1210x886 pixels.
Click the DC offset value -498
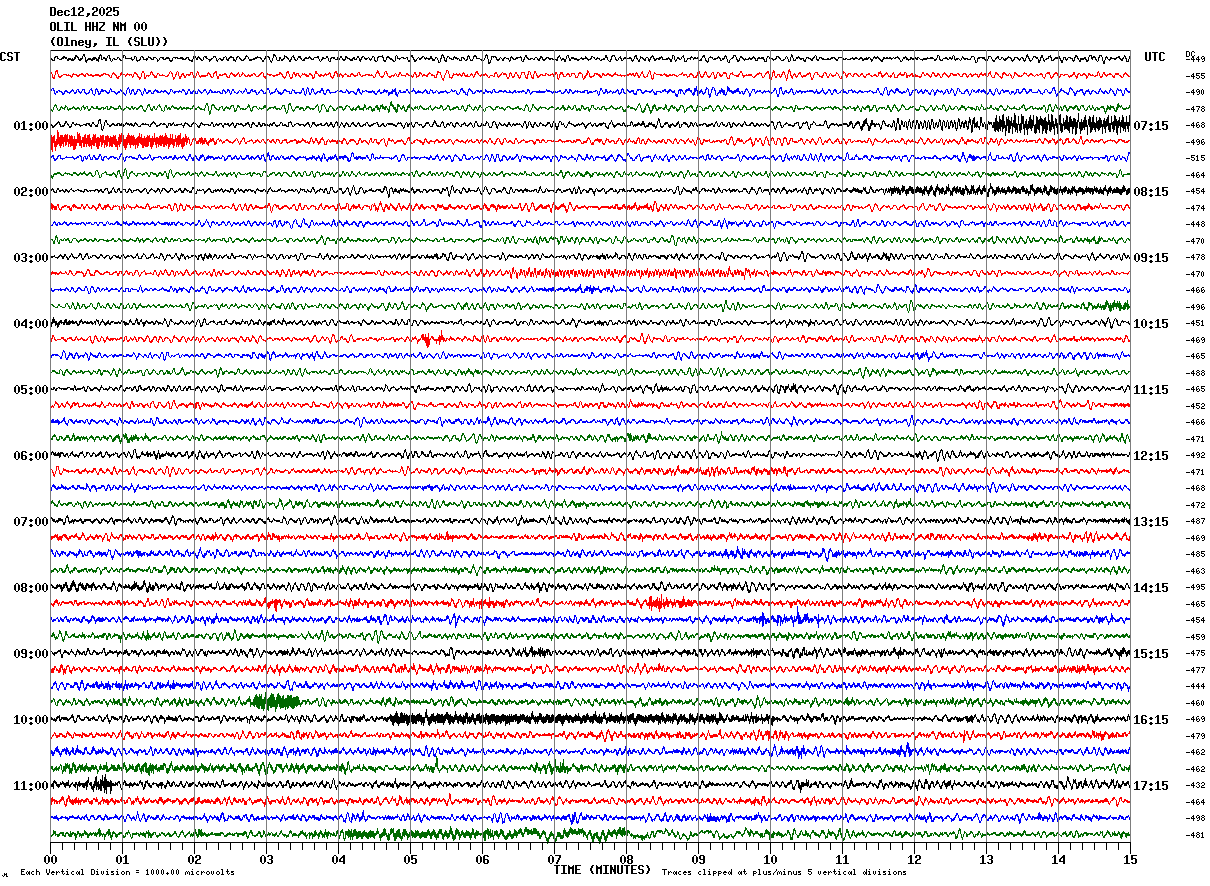(1196, 818)
